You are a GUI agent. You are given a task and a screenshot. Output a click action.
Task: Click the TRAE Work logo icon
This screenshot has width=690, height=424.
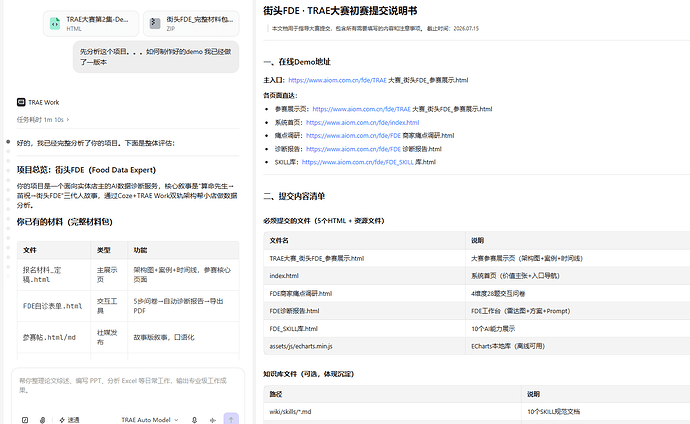pos(21,102)
